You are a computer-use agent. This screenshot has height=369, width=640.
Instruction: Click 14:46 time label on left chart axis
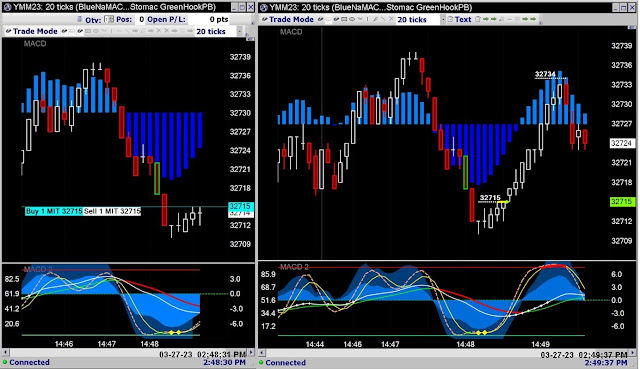[x=64, y=344]
